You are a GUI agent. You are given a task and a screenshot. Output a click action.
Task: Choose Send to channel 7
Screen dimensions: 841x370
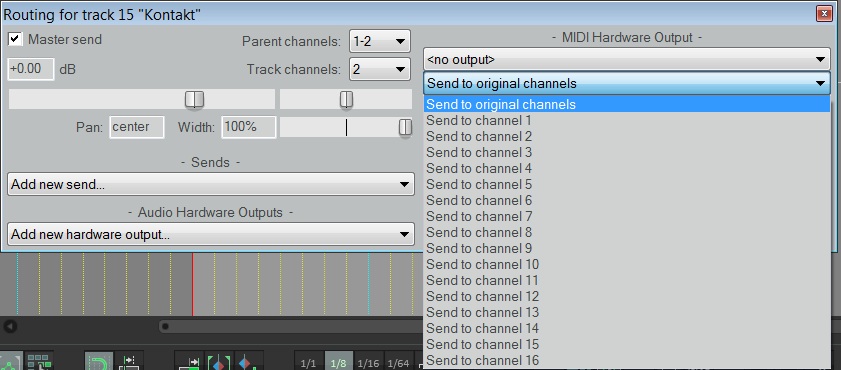click(x=626, y=216)
